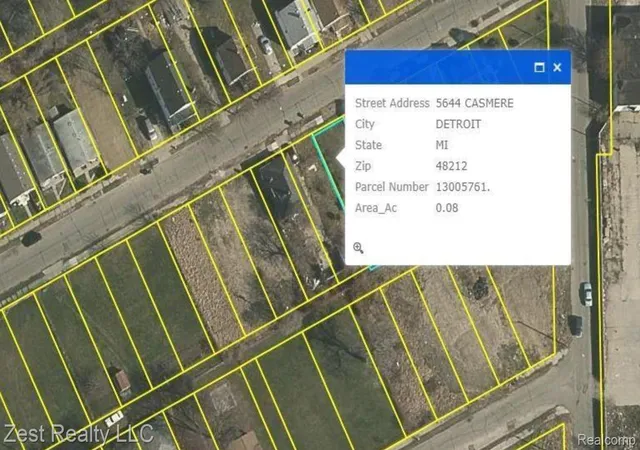Select the state value MI
The height and width of the screenshot is (450, 640).
tap(442, 145)
